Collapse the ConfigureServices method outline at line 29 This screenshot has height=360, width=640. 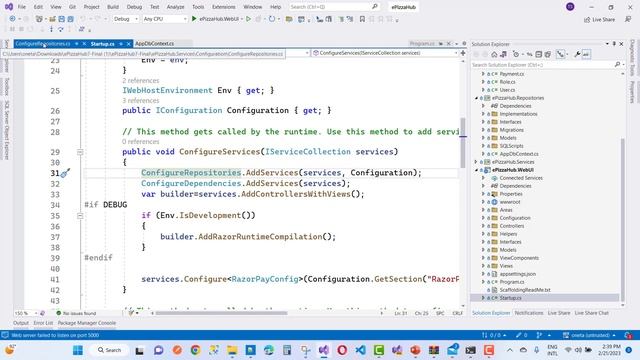pos(80,152)
